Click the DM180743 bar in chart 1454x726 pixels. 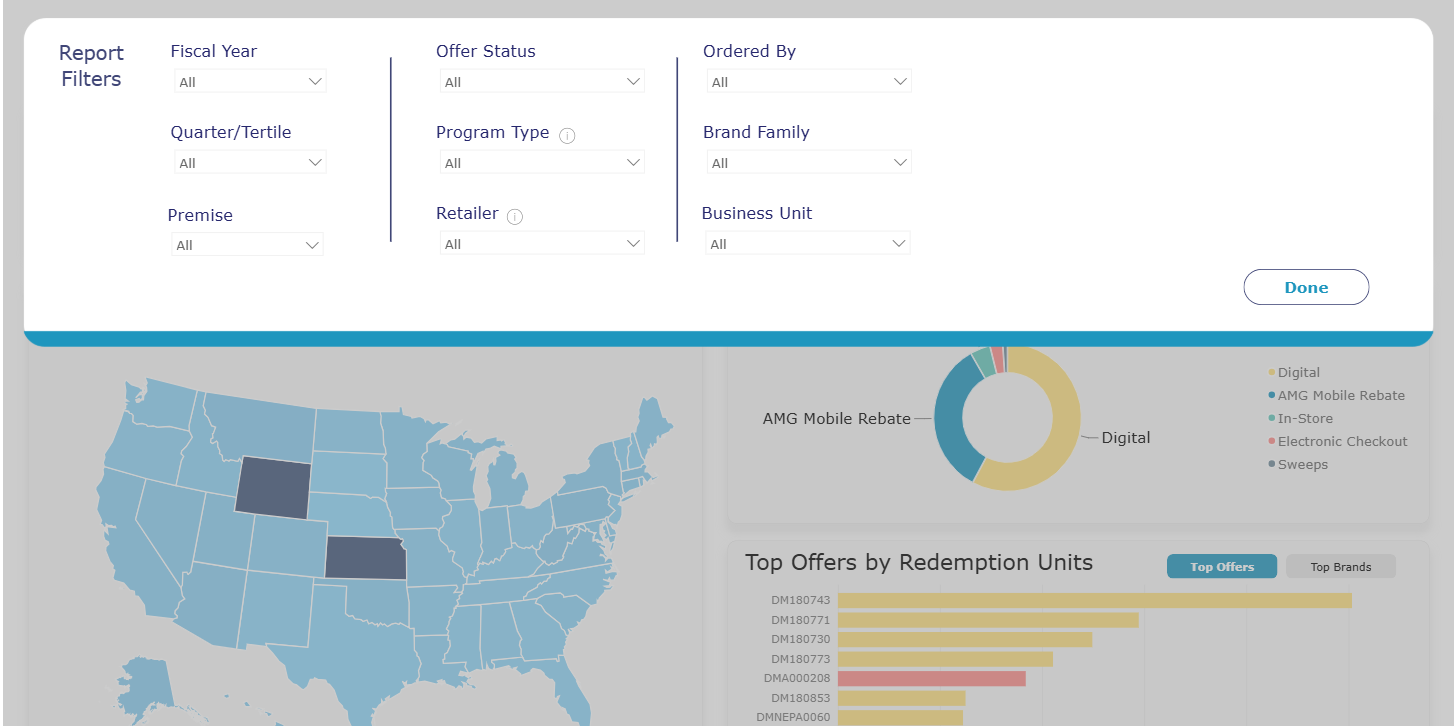1095,601
